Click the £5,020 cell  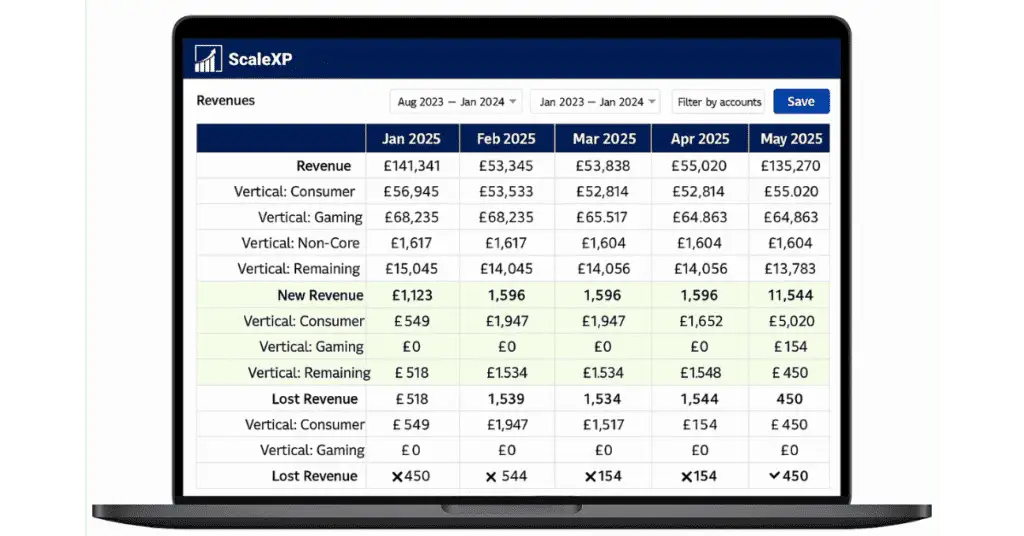point(791,321)
